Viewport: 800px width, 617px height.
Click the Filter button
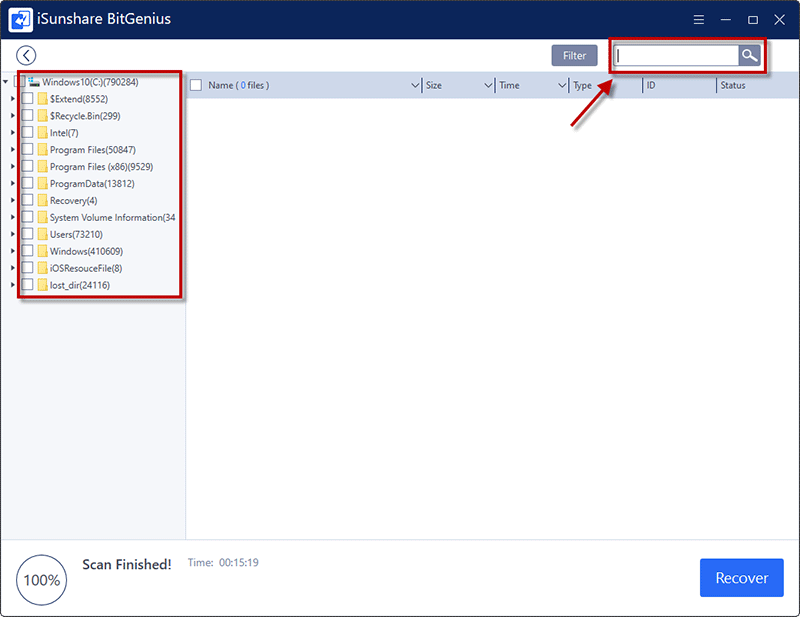(x=574, y=55)
